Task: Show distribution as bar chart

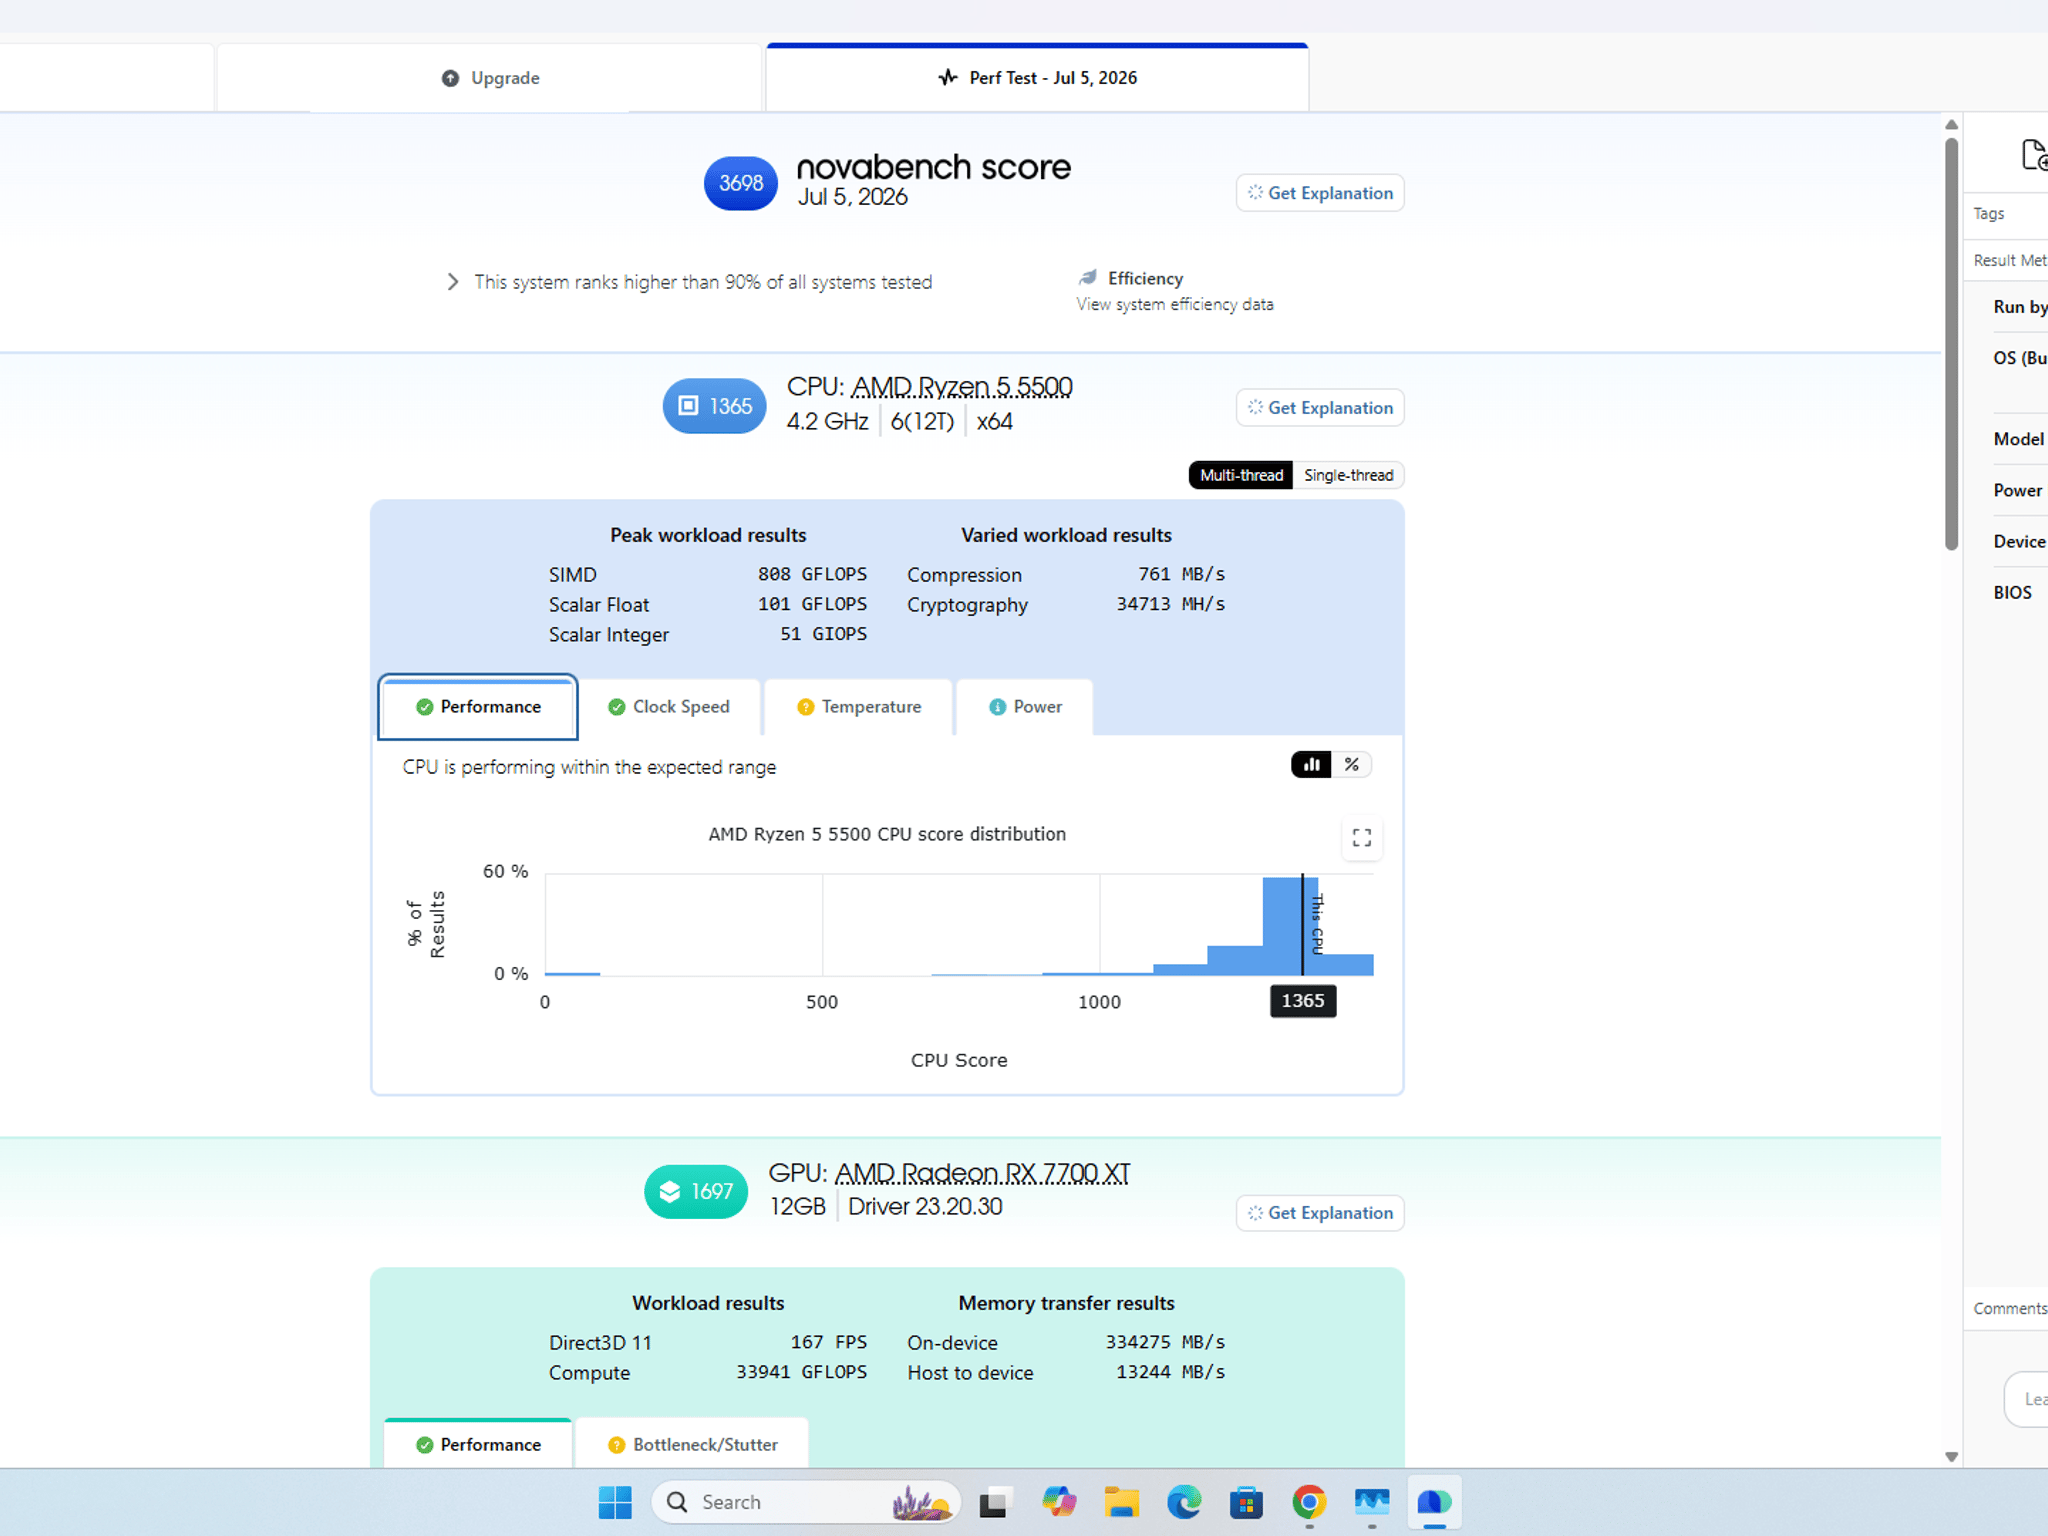Action: pyautogui.click(x=1311, y=765)
